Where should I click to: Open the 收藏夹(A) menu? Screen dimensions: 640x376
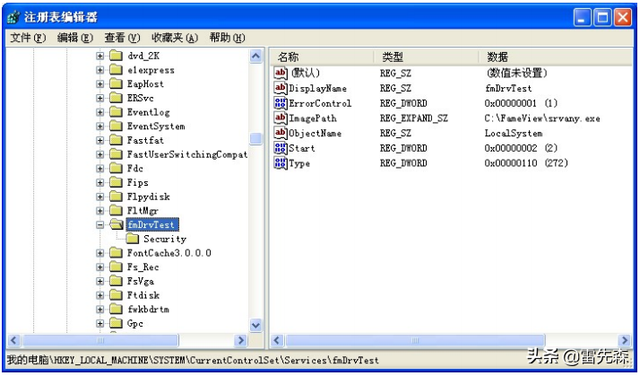tap(175, 38)
